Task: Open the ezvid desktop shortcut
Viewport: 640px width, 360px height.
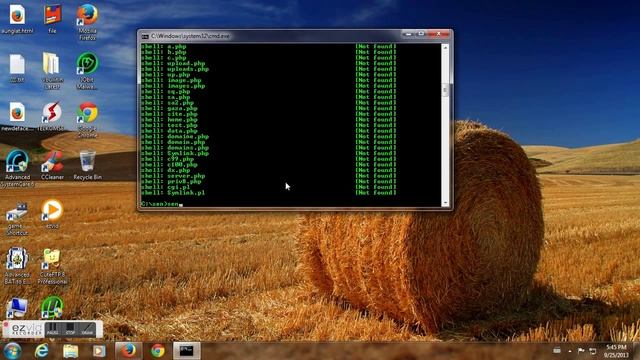Action: click(x=52, y=213)
